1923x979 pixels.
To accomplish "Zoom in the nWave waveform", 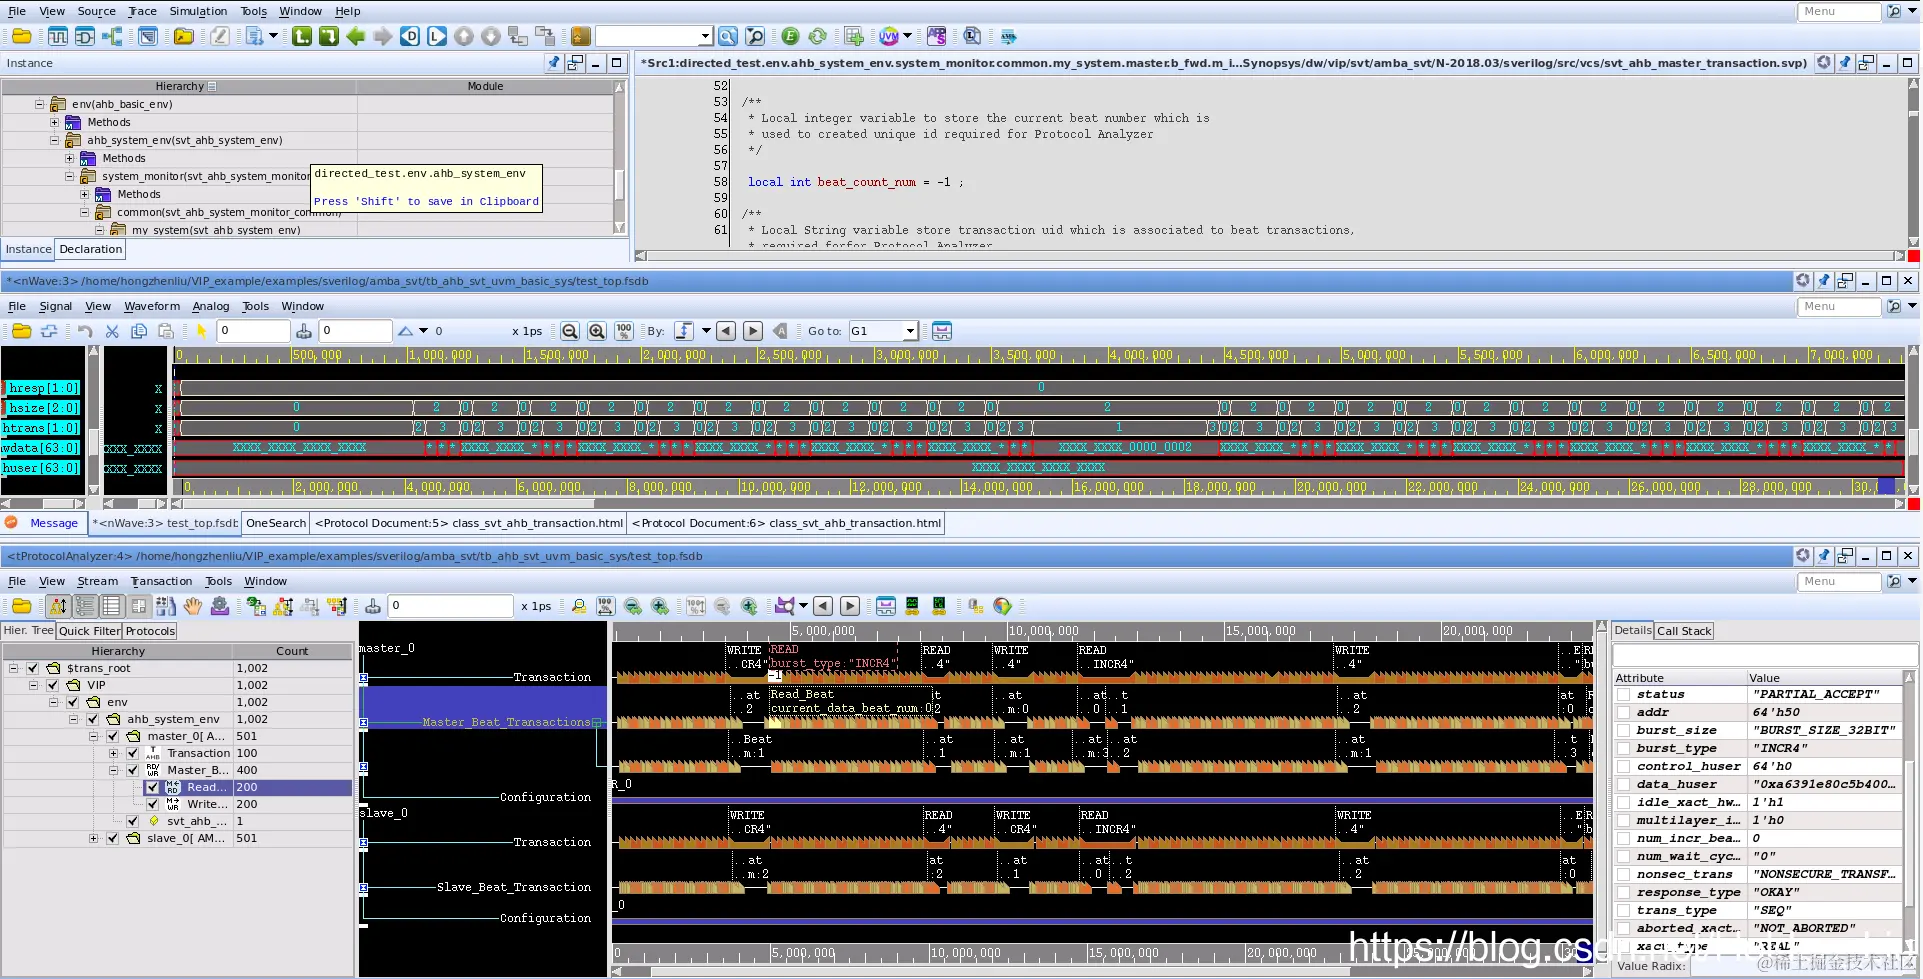I will coord(597,331).
